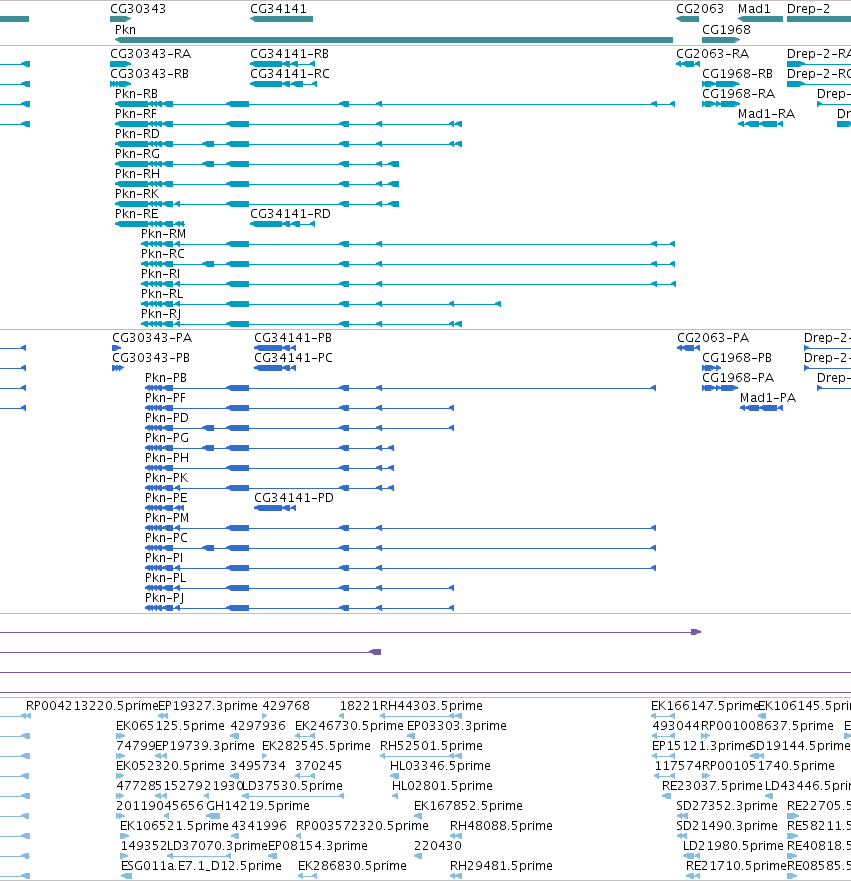Open protein CG34141-PB
Screen dimensions: 851x881
tap(293, 338)
